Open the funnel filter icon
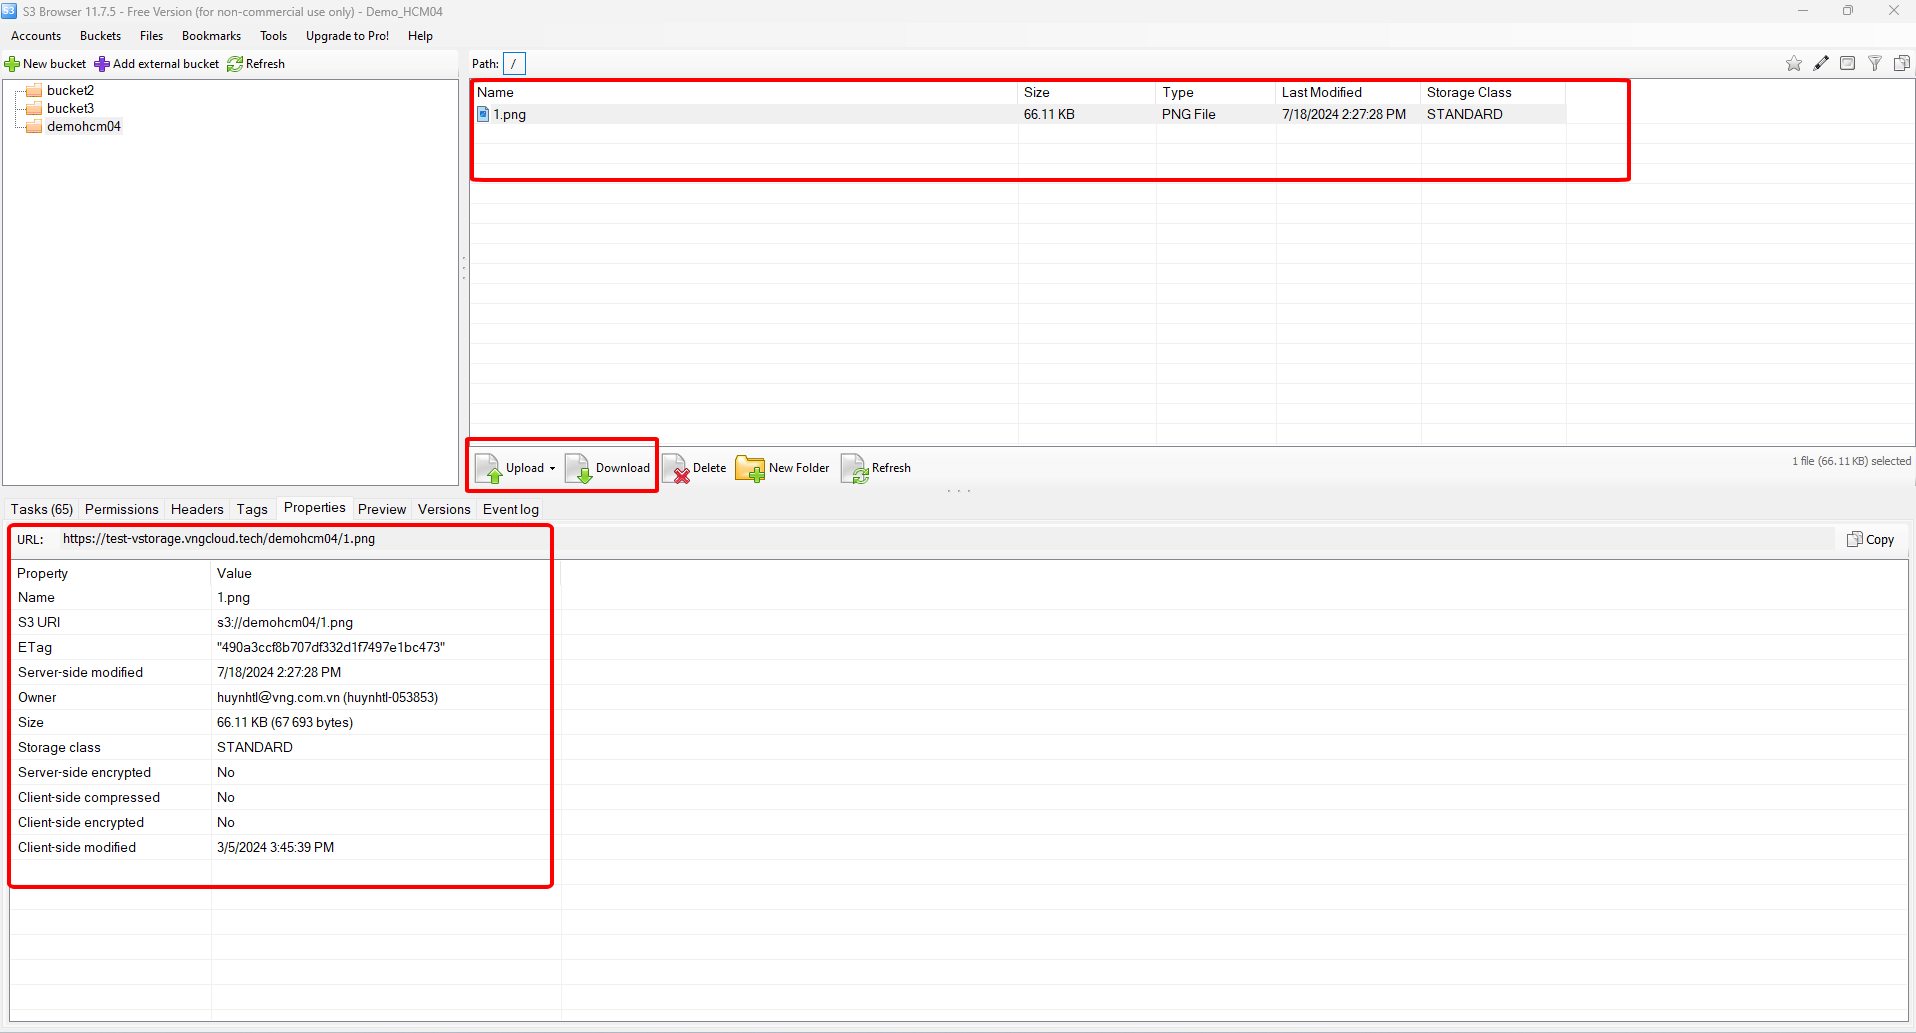Screen dimensions: 1916x1033 (x=1875, y=64)
